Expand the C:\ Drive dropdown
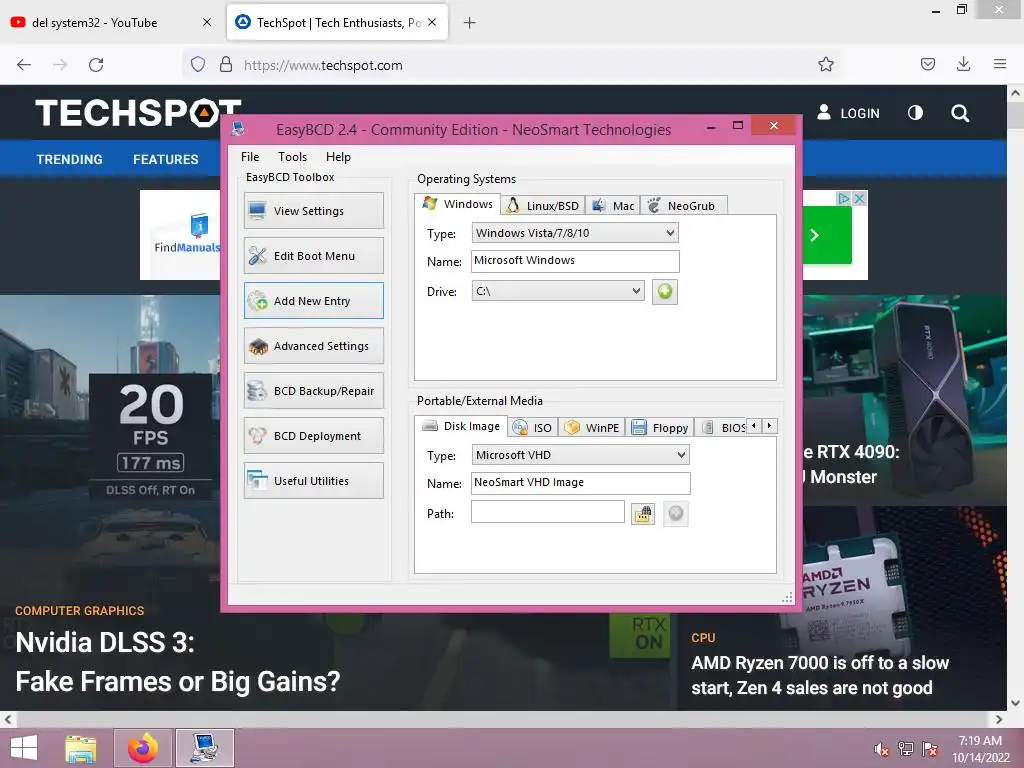Viewport: 1024px width, 768px height. tap(558, 291)
